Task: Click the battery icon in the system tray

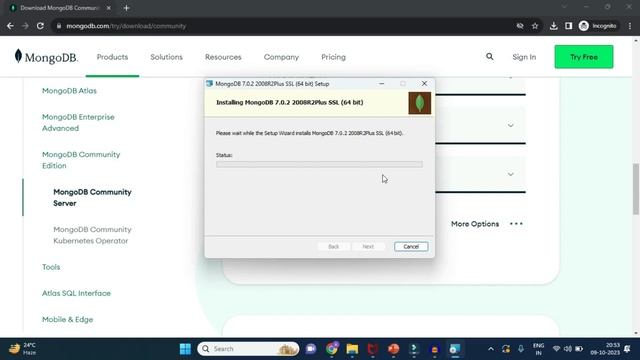Action: tap(579, 349)
